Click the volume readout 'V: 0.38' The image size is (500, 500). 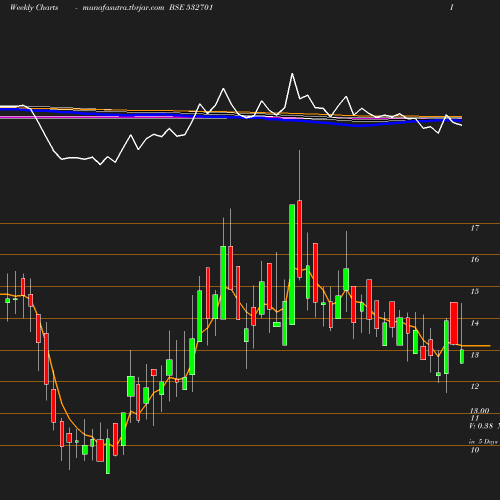(481, 426)
